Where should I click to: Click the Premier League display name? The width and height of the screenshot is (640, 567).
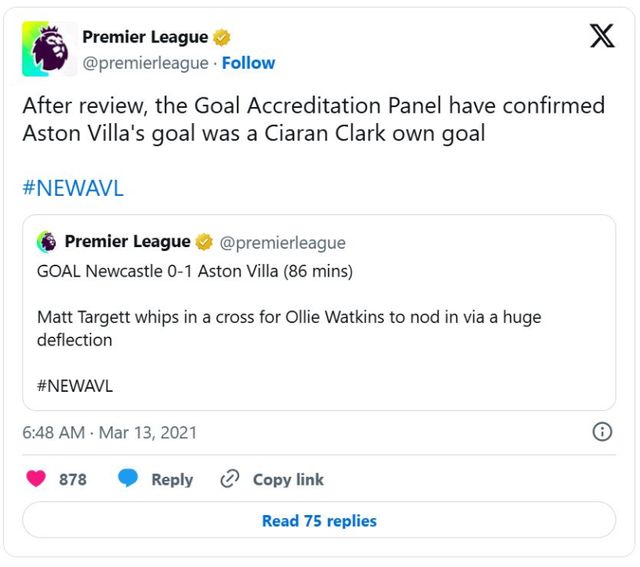coord(145,38)
